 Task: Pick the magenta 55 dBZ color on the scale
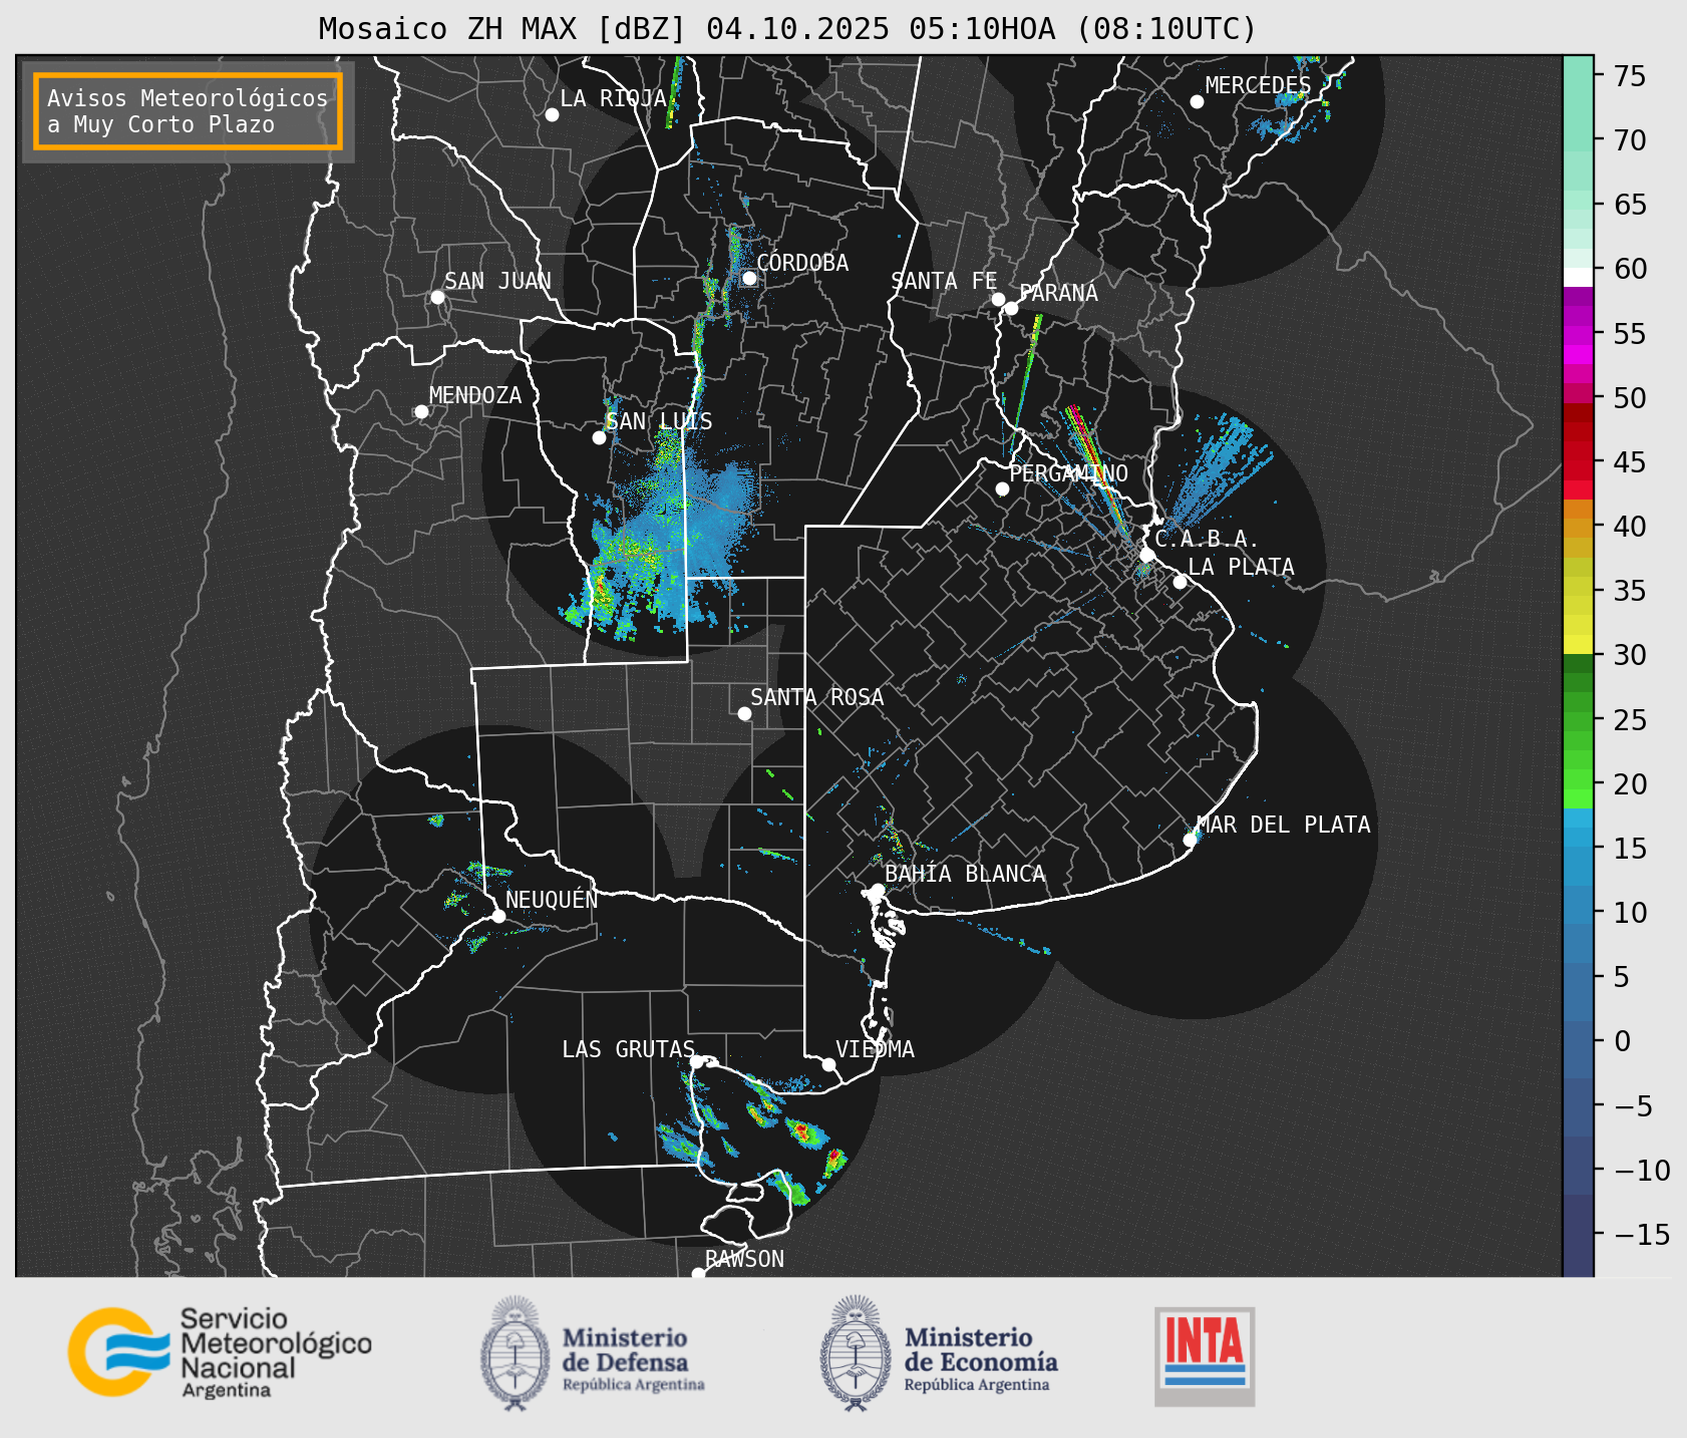click(1578, 334)
